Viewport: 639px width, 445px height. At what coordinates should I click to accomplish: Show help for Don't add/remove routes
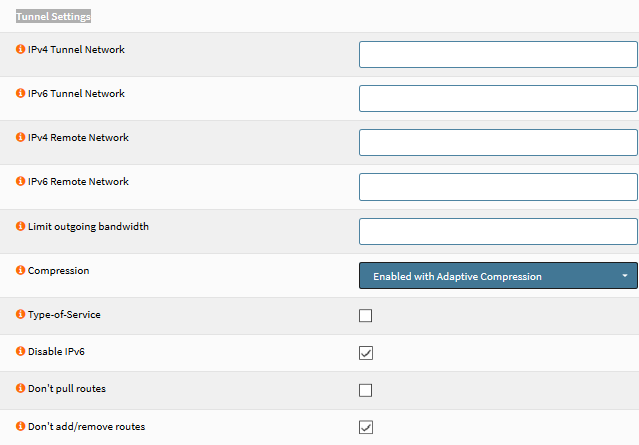point(21,426)
